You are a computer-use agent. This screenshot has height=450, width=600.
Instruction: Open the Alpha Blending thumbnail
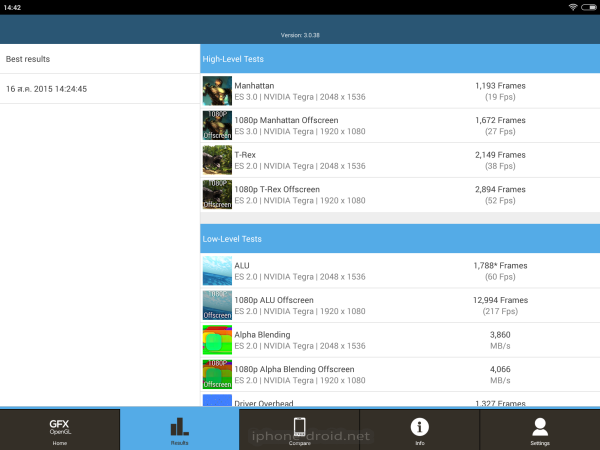pos(217,340)
